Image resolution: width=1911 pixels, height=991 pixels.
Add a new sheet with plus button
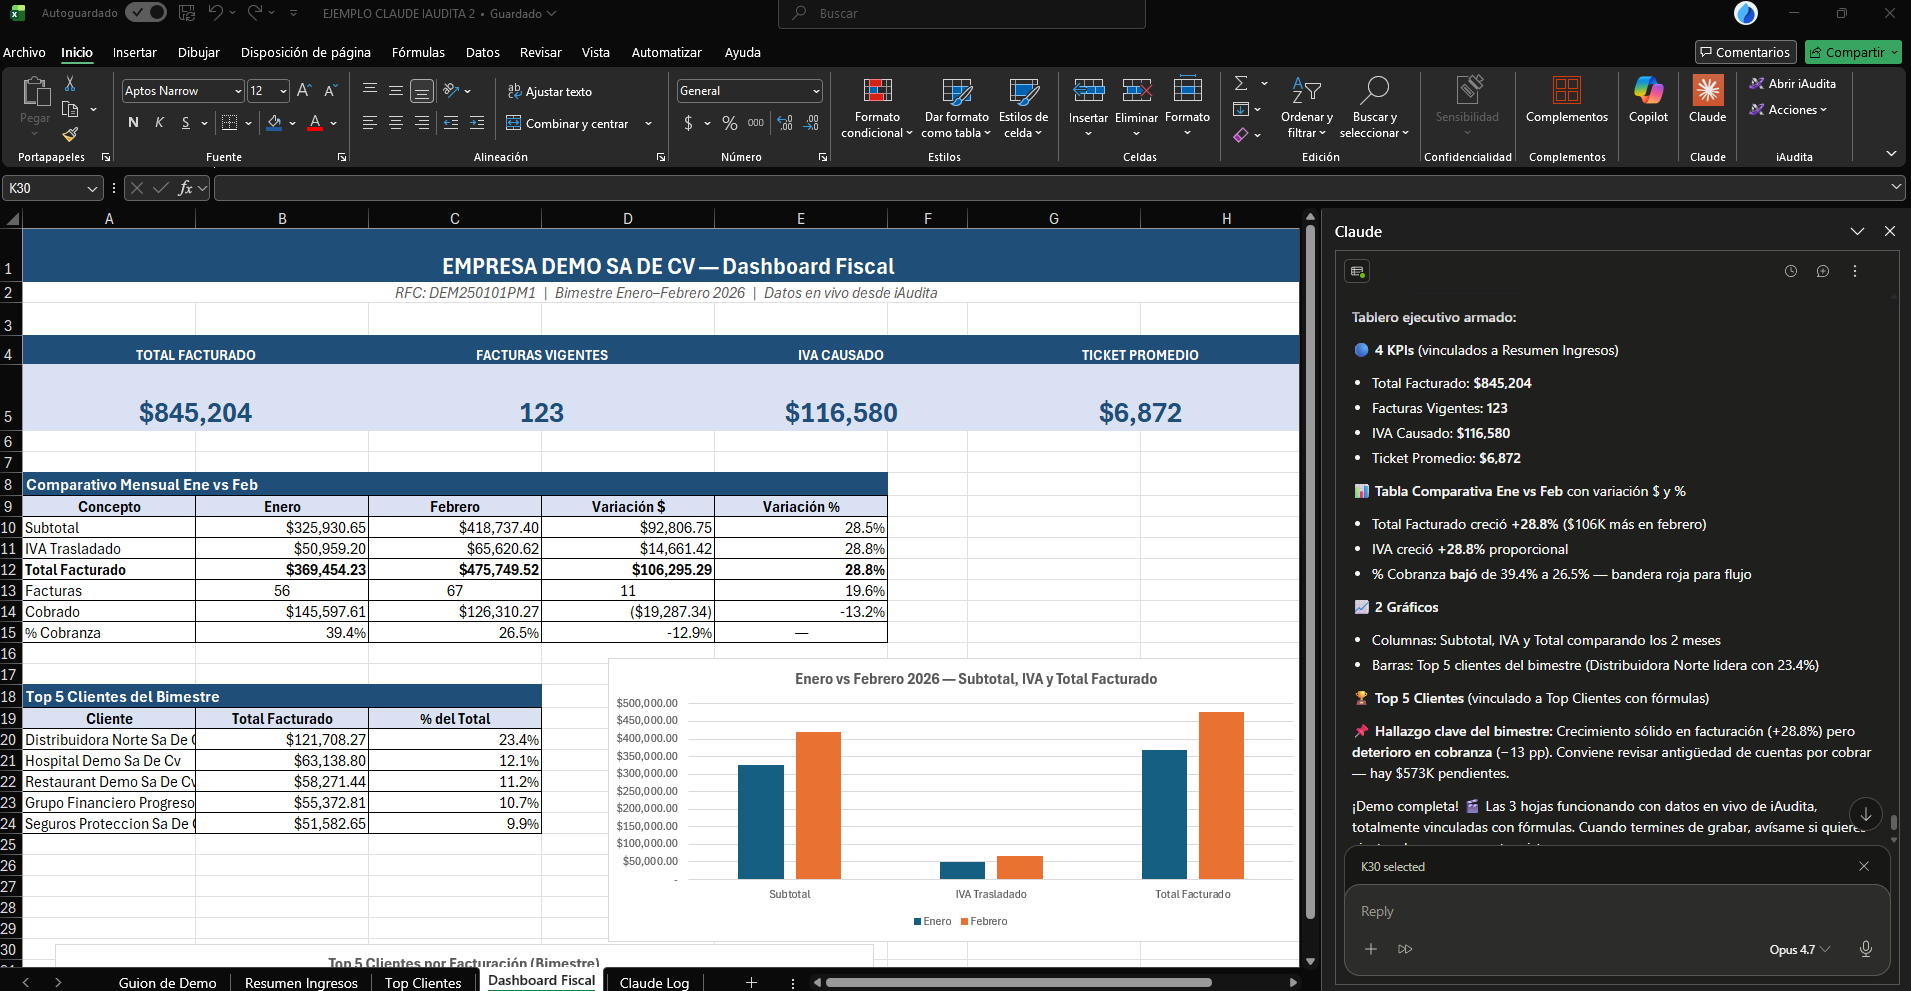751,982
